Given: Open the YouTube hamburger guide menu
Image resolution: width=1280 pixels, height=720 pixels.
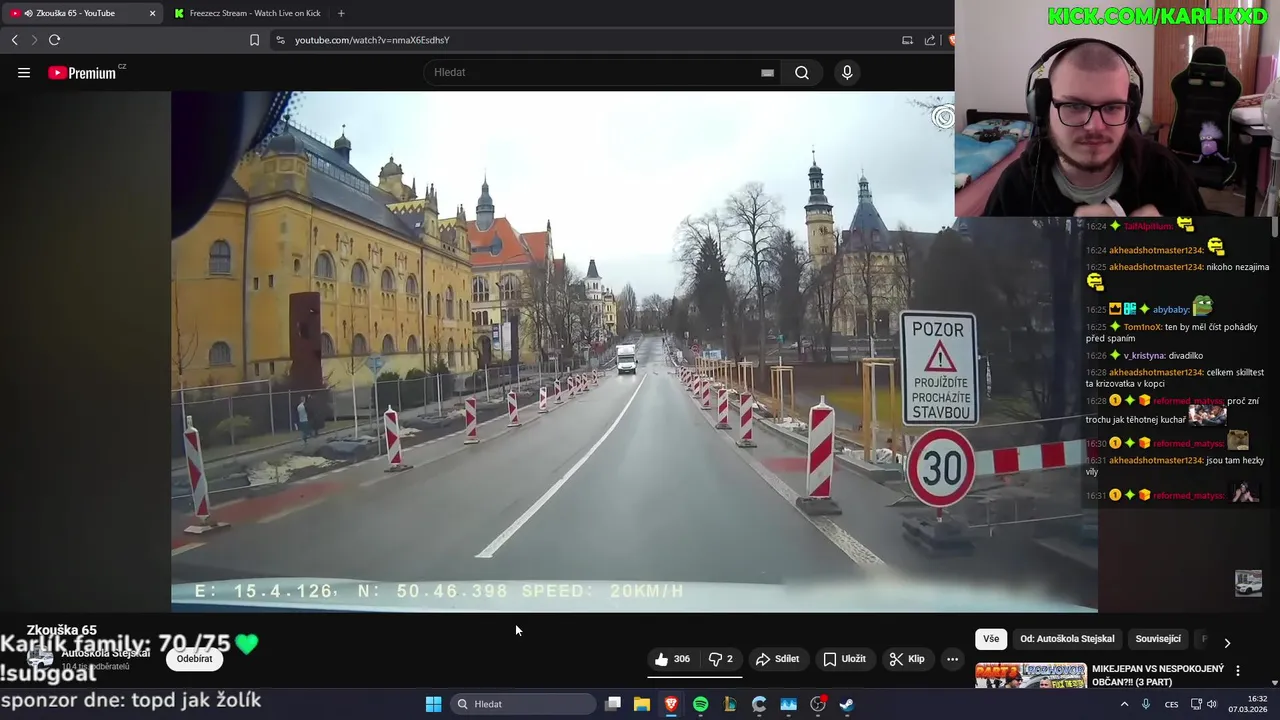Looking at the screenshot, I should pos(24,72).
